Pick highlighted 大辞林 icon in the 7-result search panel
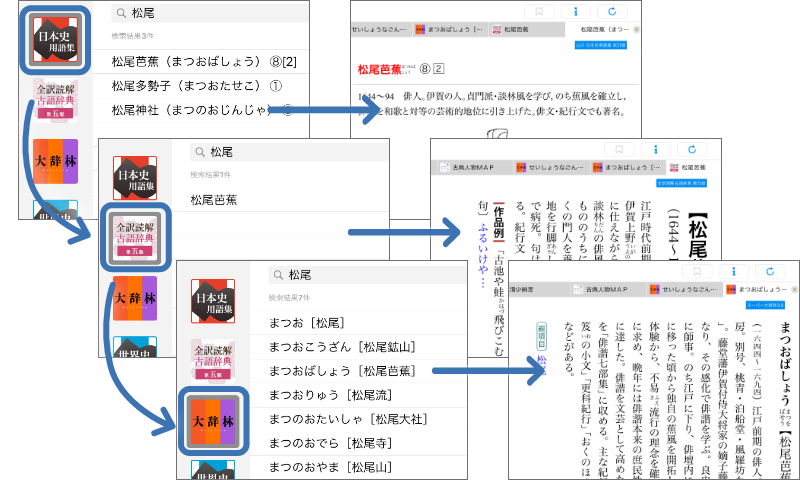Viewport: 800px width, 480px height. pyautogui.click(x=213, y=421)
